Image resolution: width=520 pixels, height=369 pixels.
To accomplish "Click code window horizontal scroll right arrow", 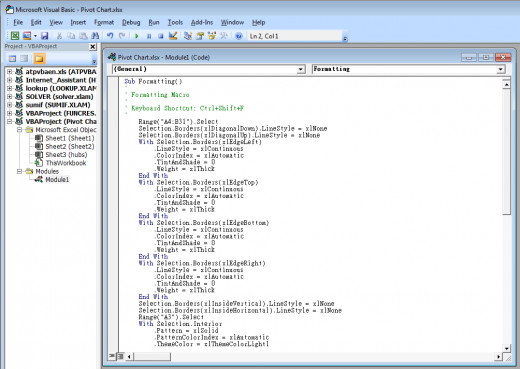I will coord(498,357).
